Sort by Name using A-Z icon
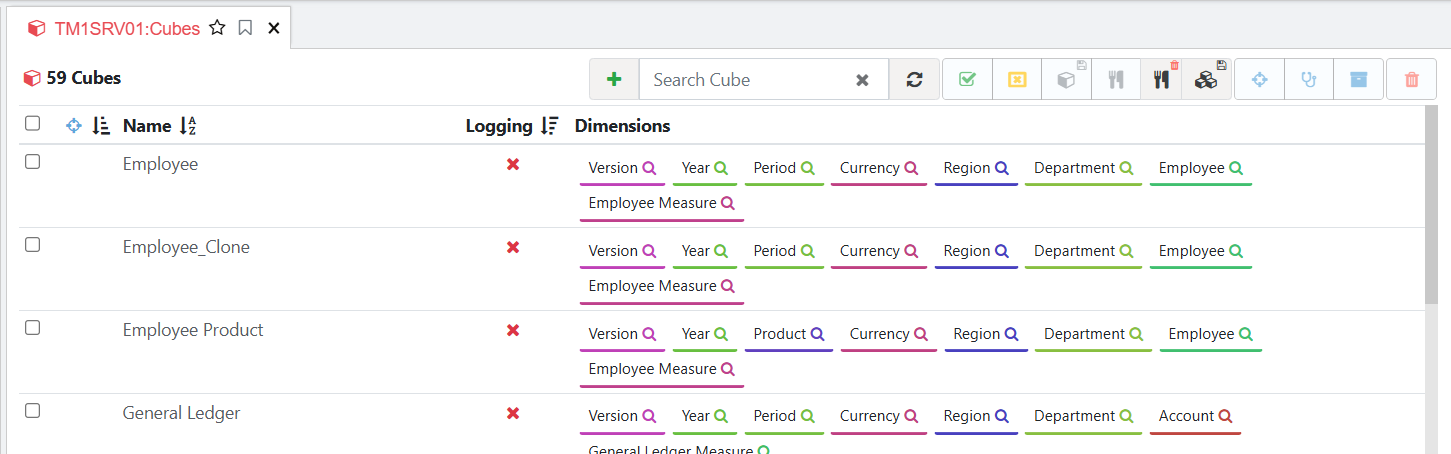 pyautogui.click(x=188, y=126)
